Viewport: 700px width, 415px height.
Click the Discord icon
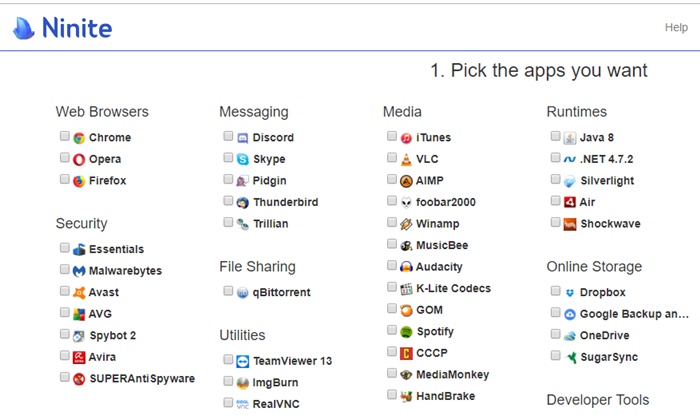(242, 138)
